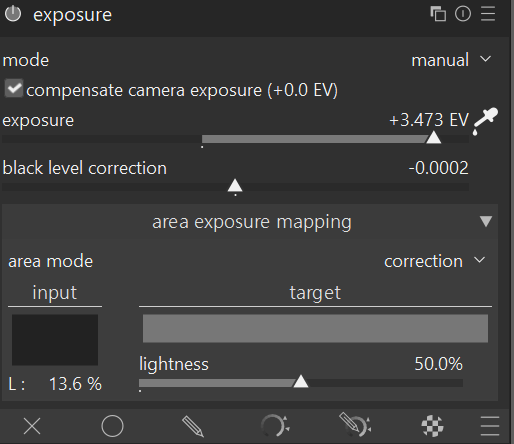The width and height of the screenshot is (514, 444).
Task: Open the blending options menu icon
Action: click(x=490, y=426)
